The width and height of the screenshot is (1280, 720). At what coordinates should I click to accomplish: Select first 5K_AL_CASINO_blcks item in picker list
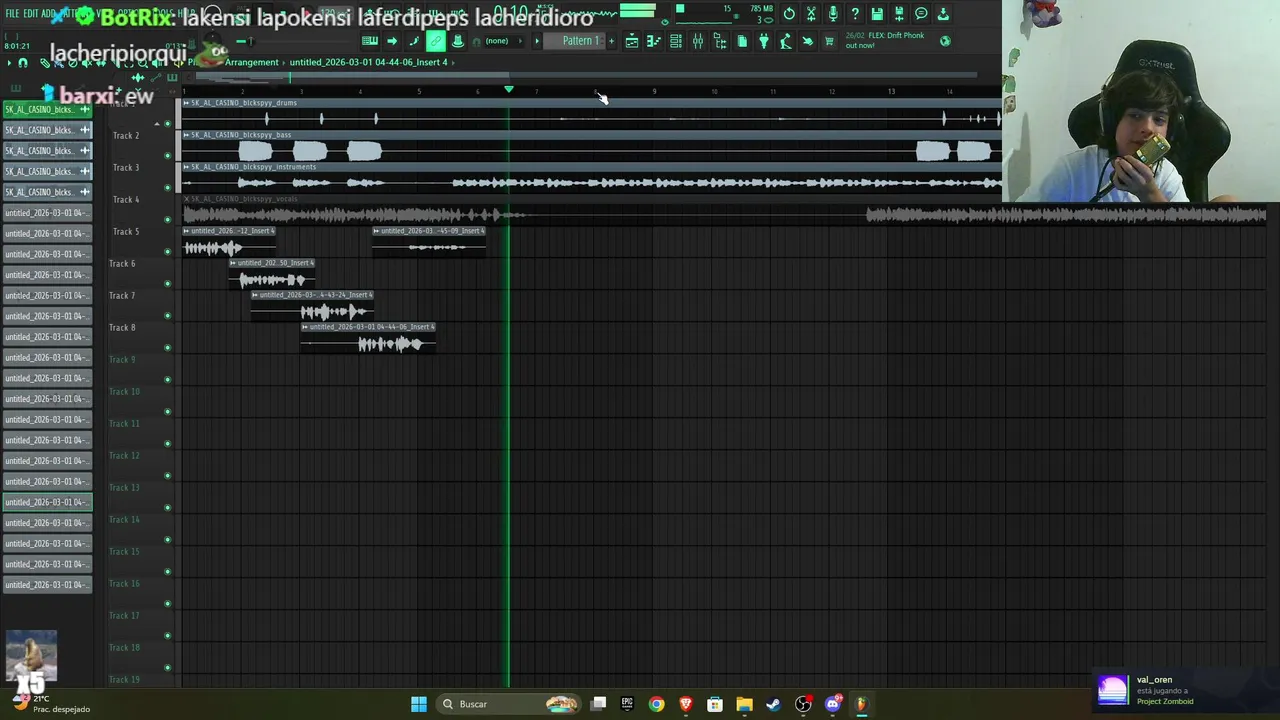(x=47, y=109)
